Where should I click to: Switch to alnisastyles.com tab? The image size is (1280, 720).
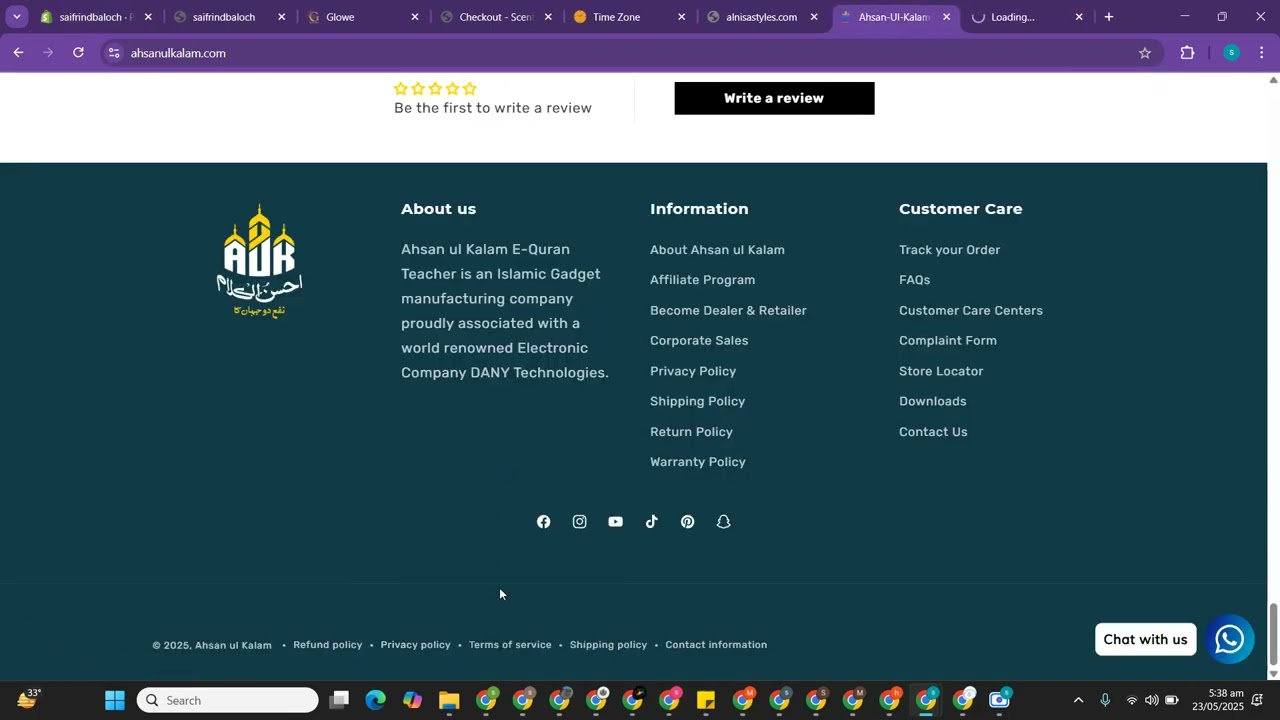[x=763, y=17]
